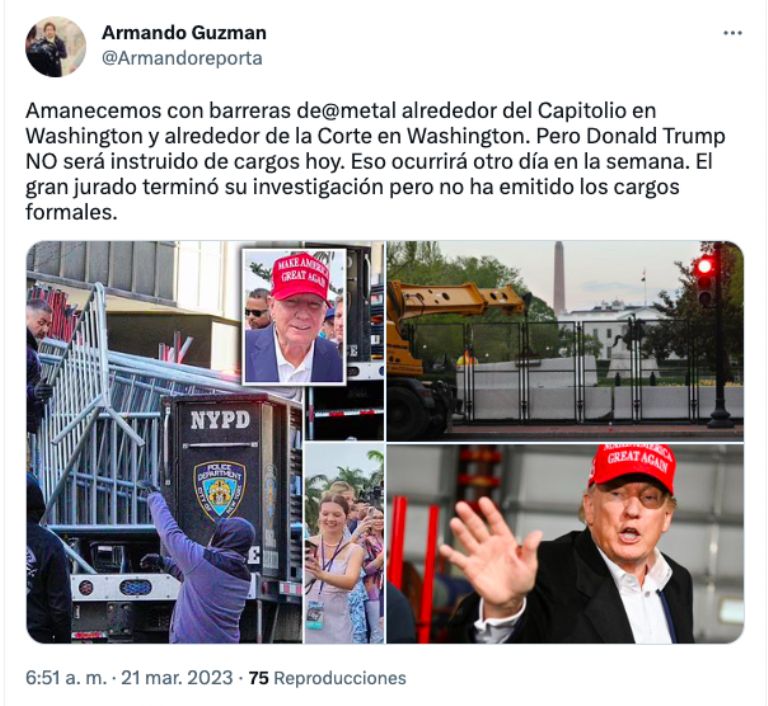Click the tweet text paragraph body

point(375,162)
